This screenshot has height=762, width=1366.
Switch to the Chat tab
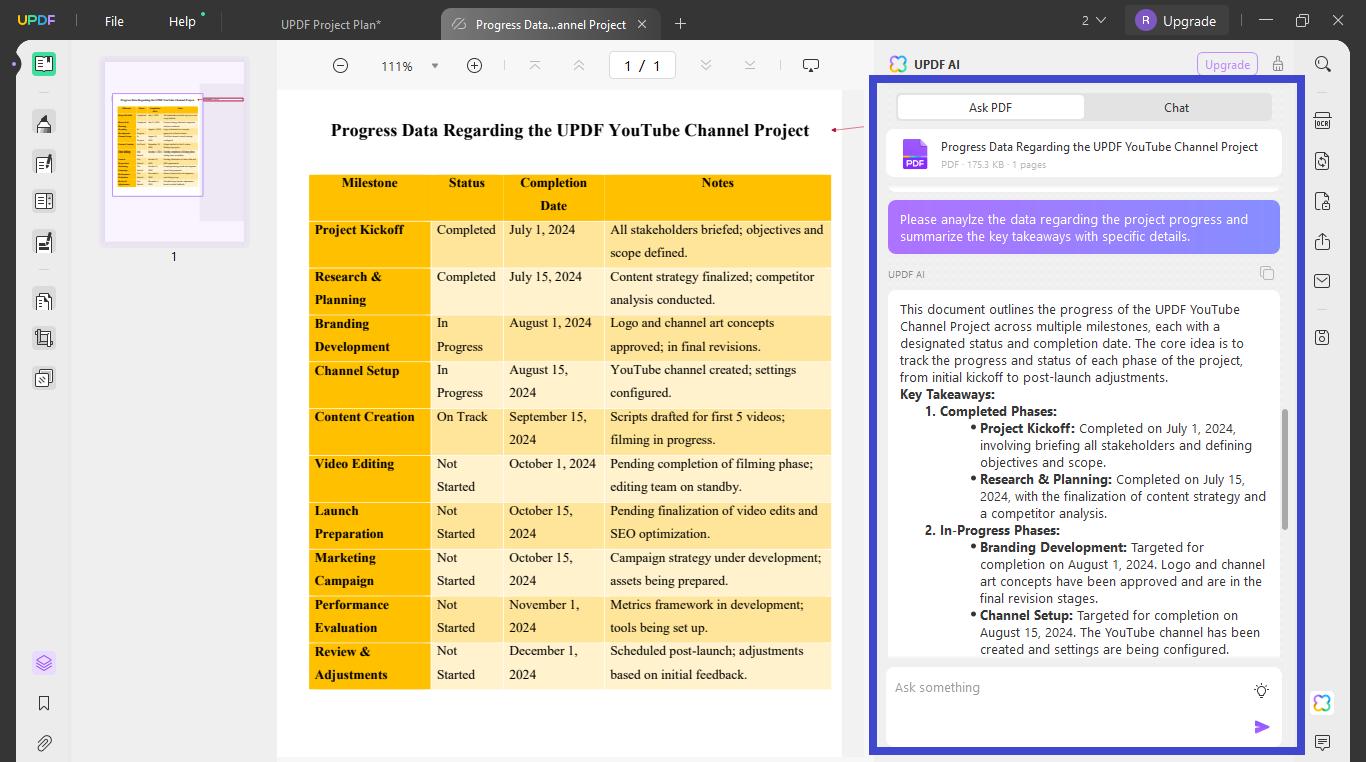tap(1176, 107)
